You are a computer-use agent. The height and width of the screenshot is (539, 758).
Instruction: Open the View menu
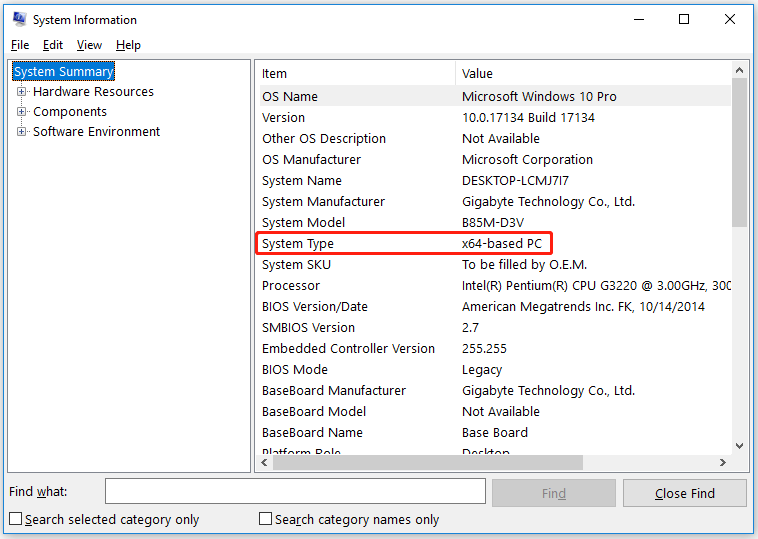[90, 45]
